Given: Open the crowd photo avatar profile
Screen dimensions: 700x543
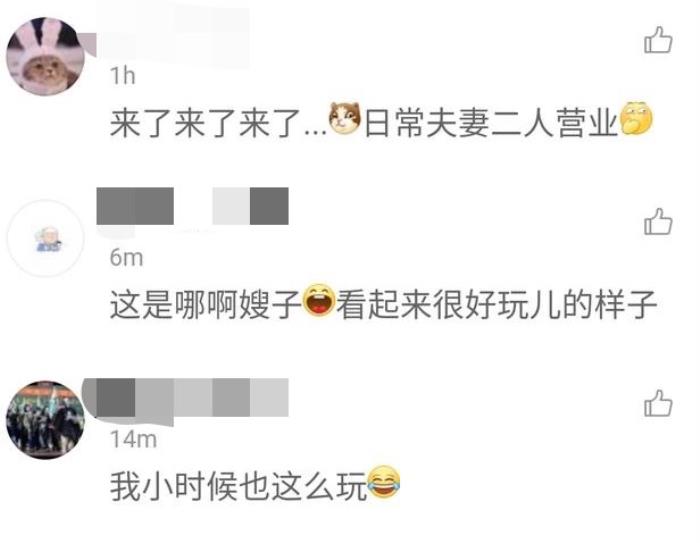Looking at the screenshot, I should (x=45, y=420).
